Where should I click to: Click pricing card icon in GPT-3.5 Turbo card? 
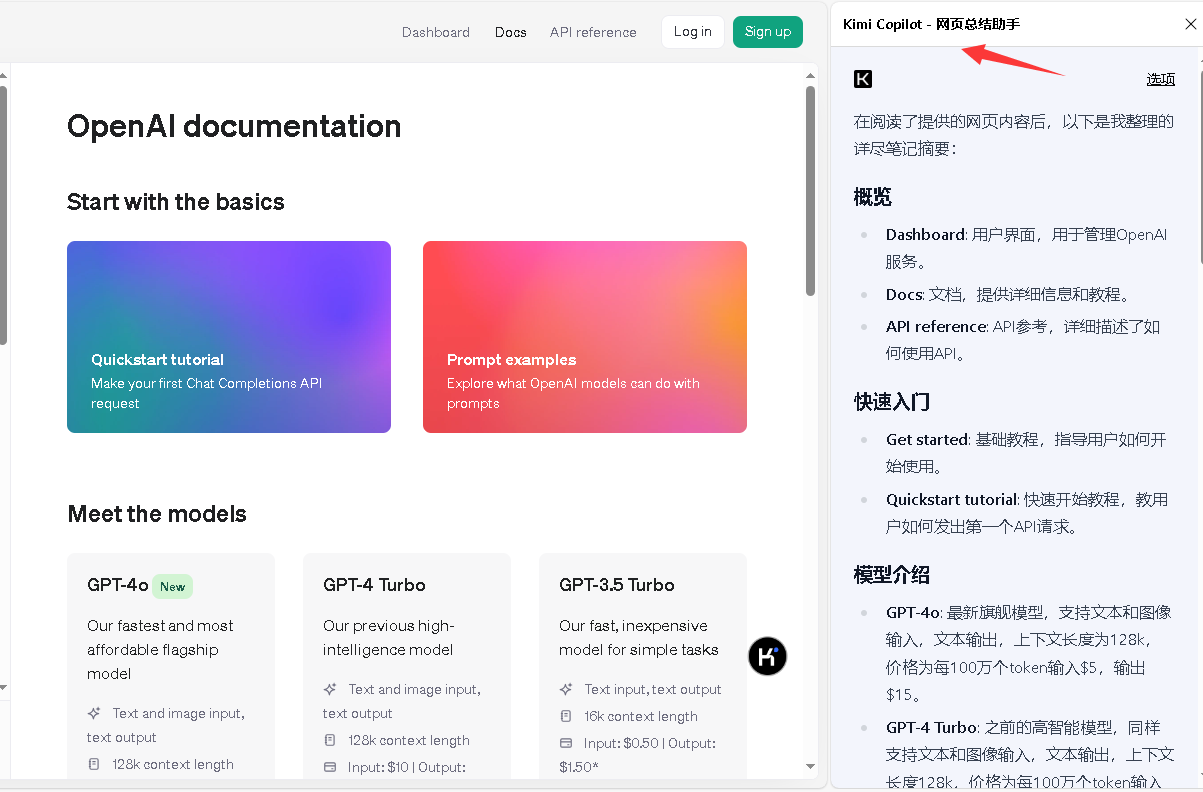click(566, 743)
